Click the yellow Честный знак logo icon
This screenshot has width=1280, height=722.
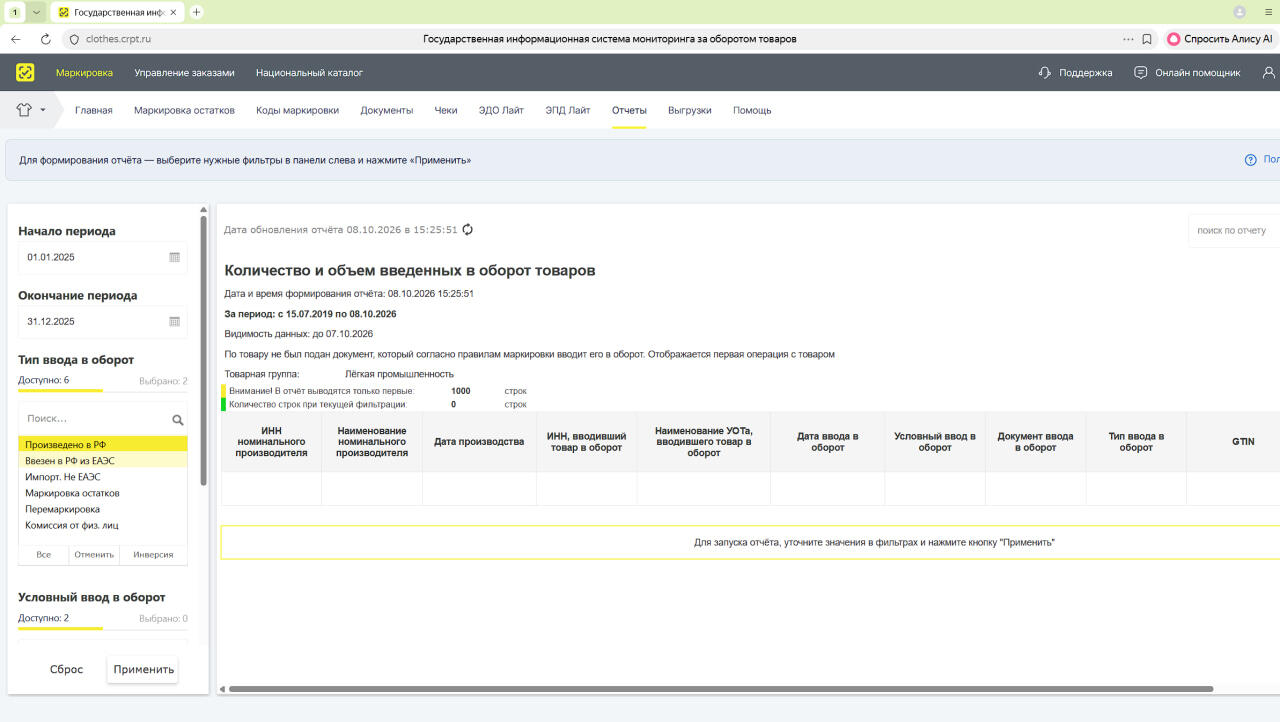25,72
